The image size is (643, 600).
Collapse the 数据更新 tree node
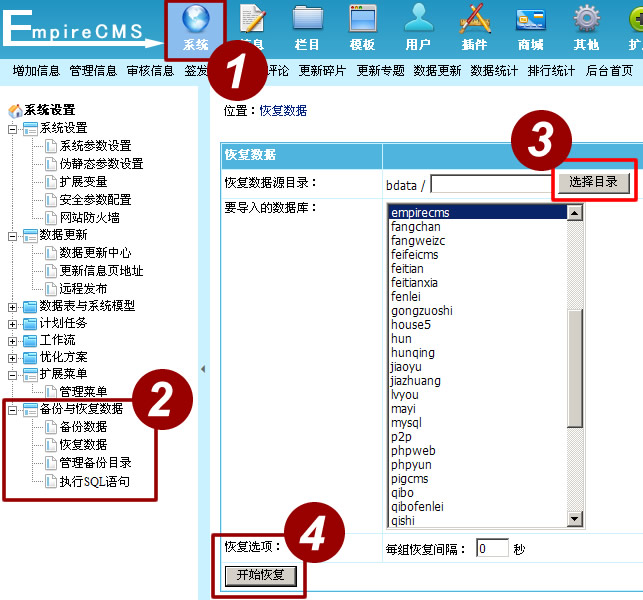click(13, 236)
